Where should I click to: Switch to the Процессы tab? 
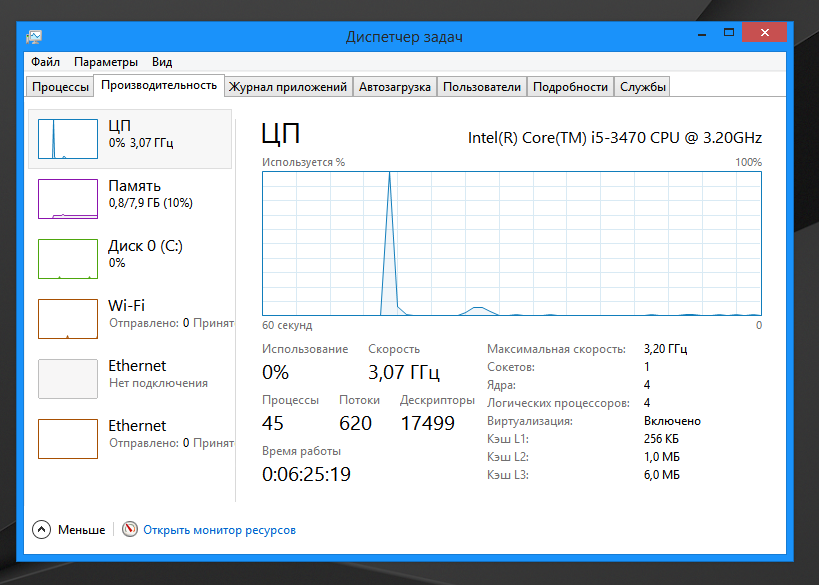coord(60,87)
